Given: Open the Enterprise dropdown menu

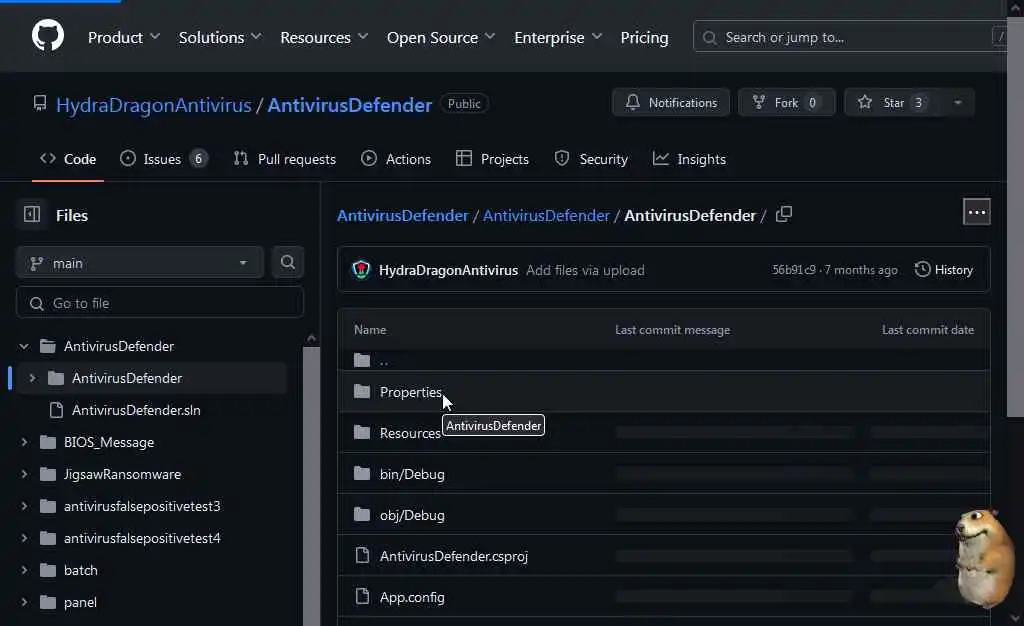Looking at the screenshot, I should click(x=558, y=37).
